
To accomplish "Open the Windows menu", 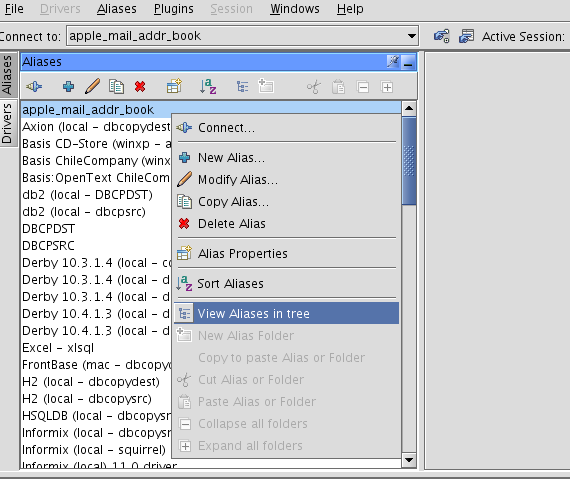I will point(294,9).
